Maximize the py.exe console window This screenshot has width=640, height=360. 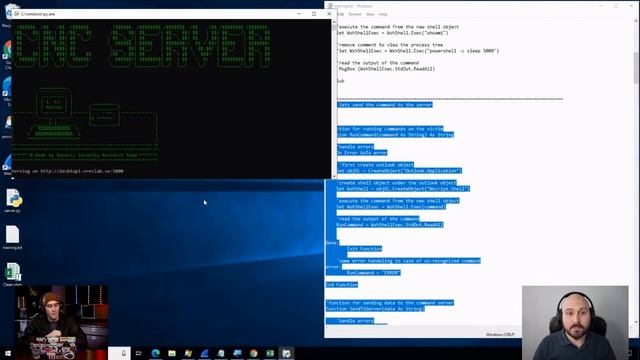(314, 13)
